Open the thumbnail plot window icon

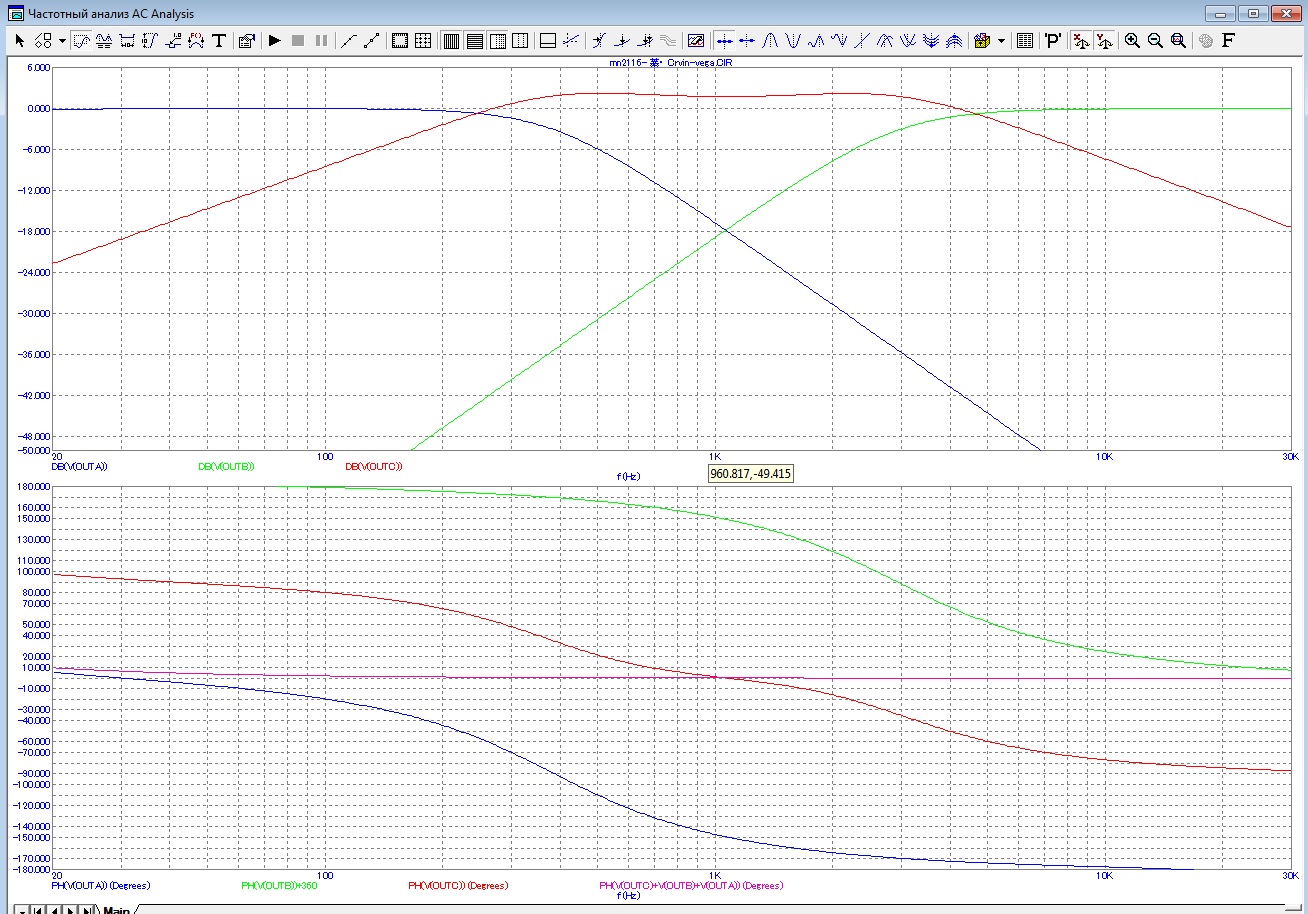[x=697, y=41]
